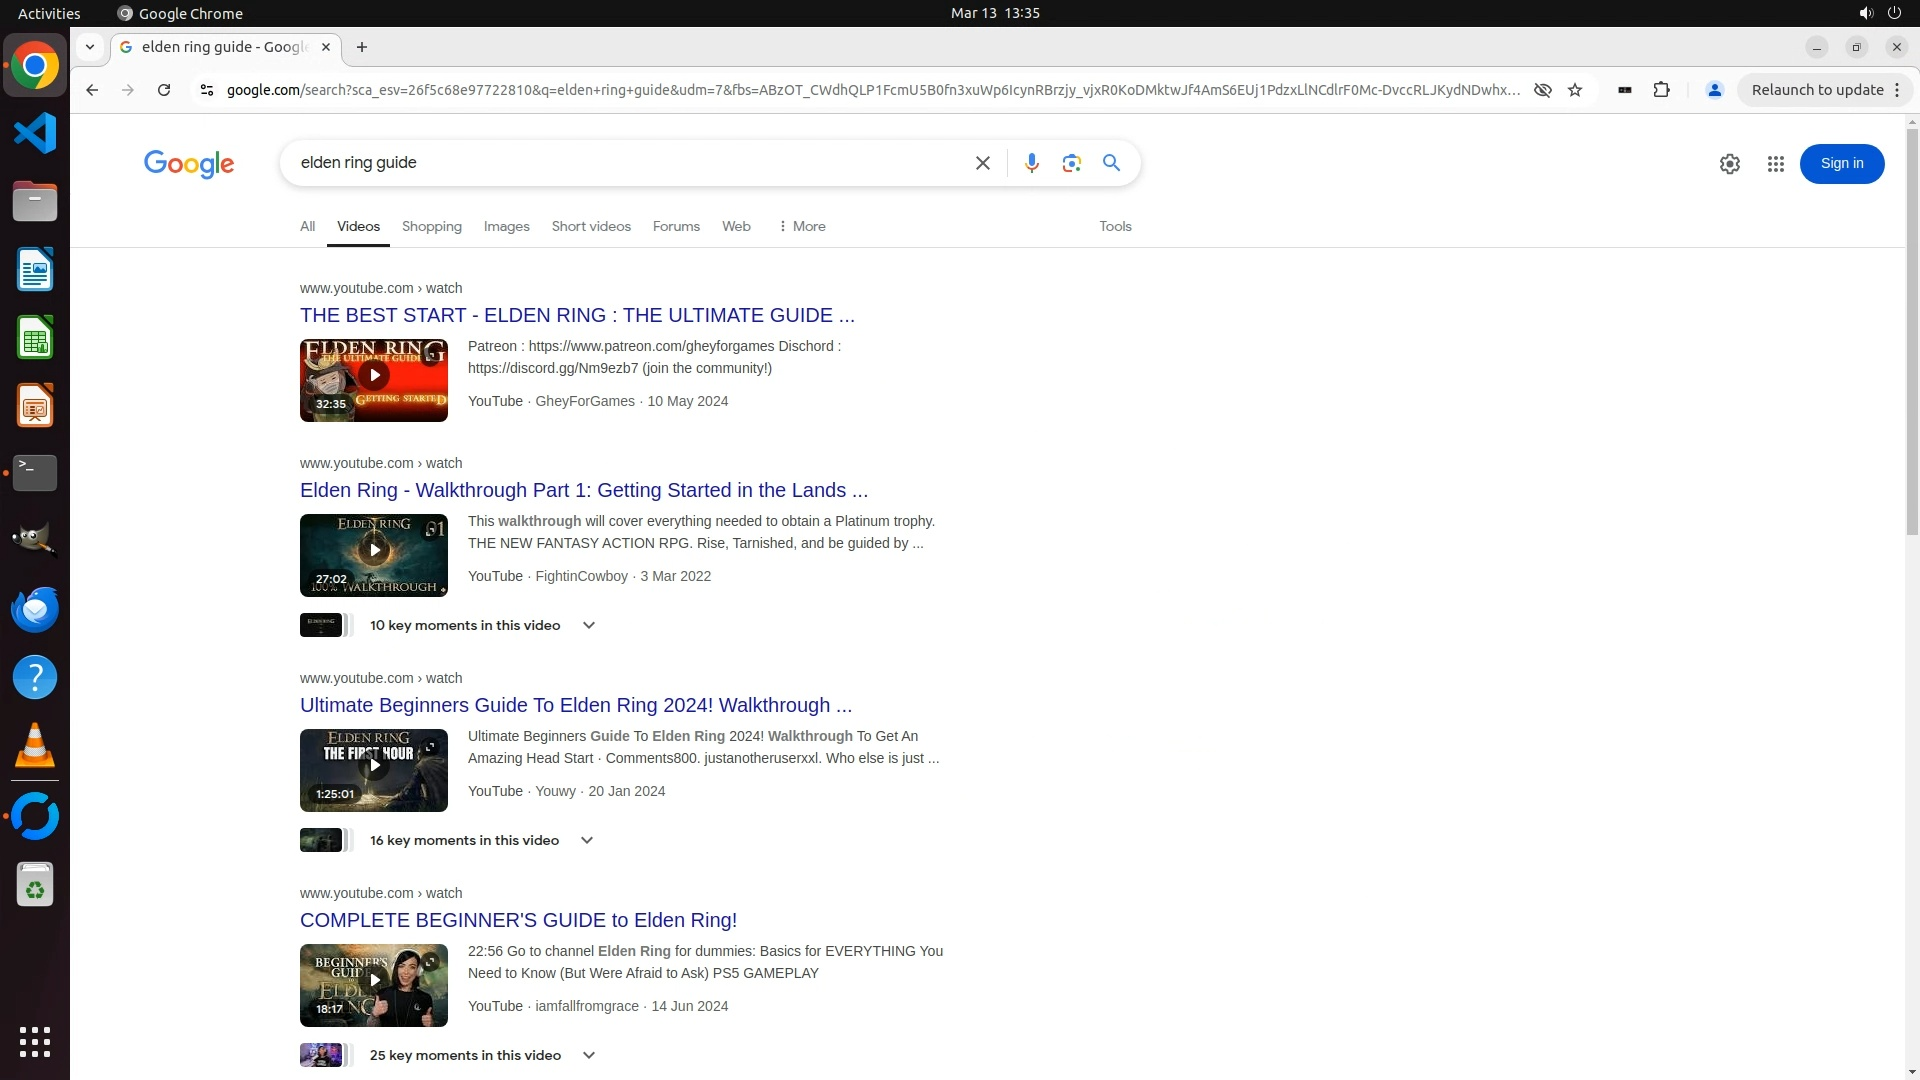This screenshot has width=1920, height=1080.
Task: Open the More search filters dropdown
Action: pyautogui.click(x=801, y=226)
